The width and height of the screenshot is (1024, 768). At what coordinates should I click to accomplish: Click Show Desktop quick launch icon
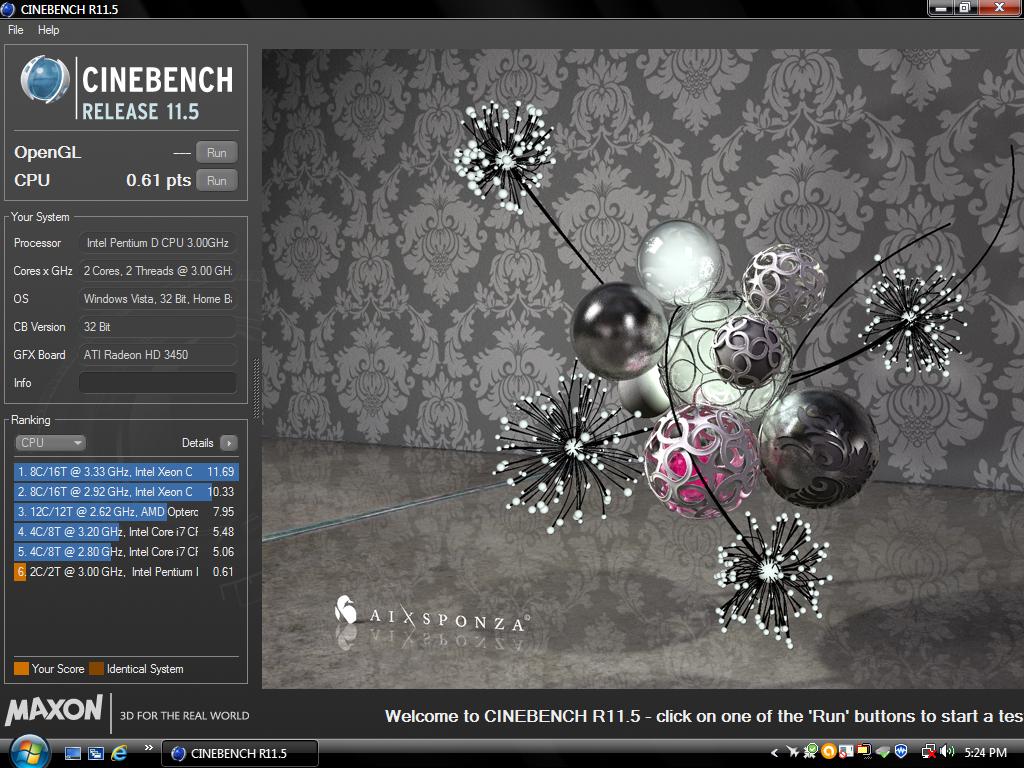(73, 754)
